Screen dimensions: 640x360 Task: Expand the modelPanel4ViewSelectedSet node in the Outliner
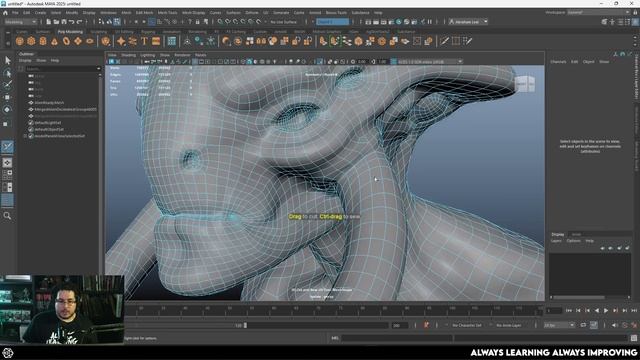(25, 136)
